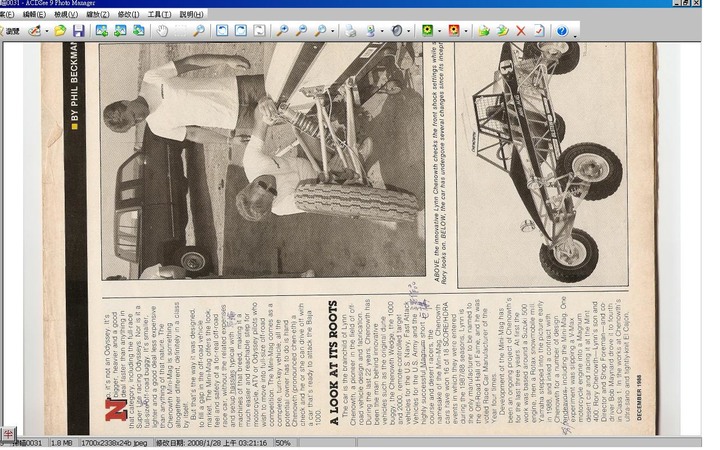Click status bar dimensions 1700x2338x24b jpeg
Screen dimensions: 720x450
(114, 443)
